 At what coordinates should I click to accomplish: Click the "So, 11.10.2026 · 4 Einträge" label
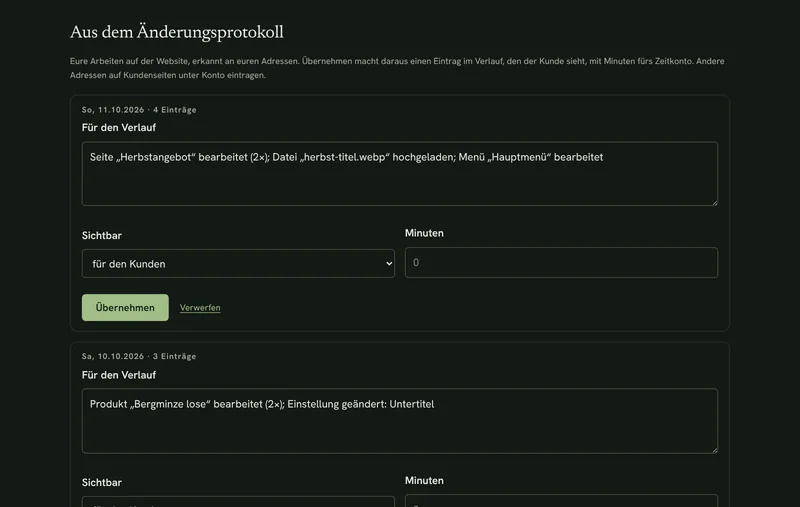139,110
